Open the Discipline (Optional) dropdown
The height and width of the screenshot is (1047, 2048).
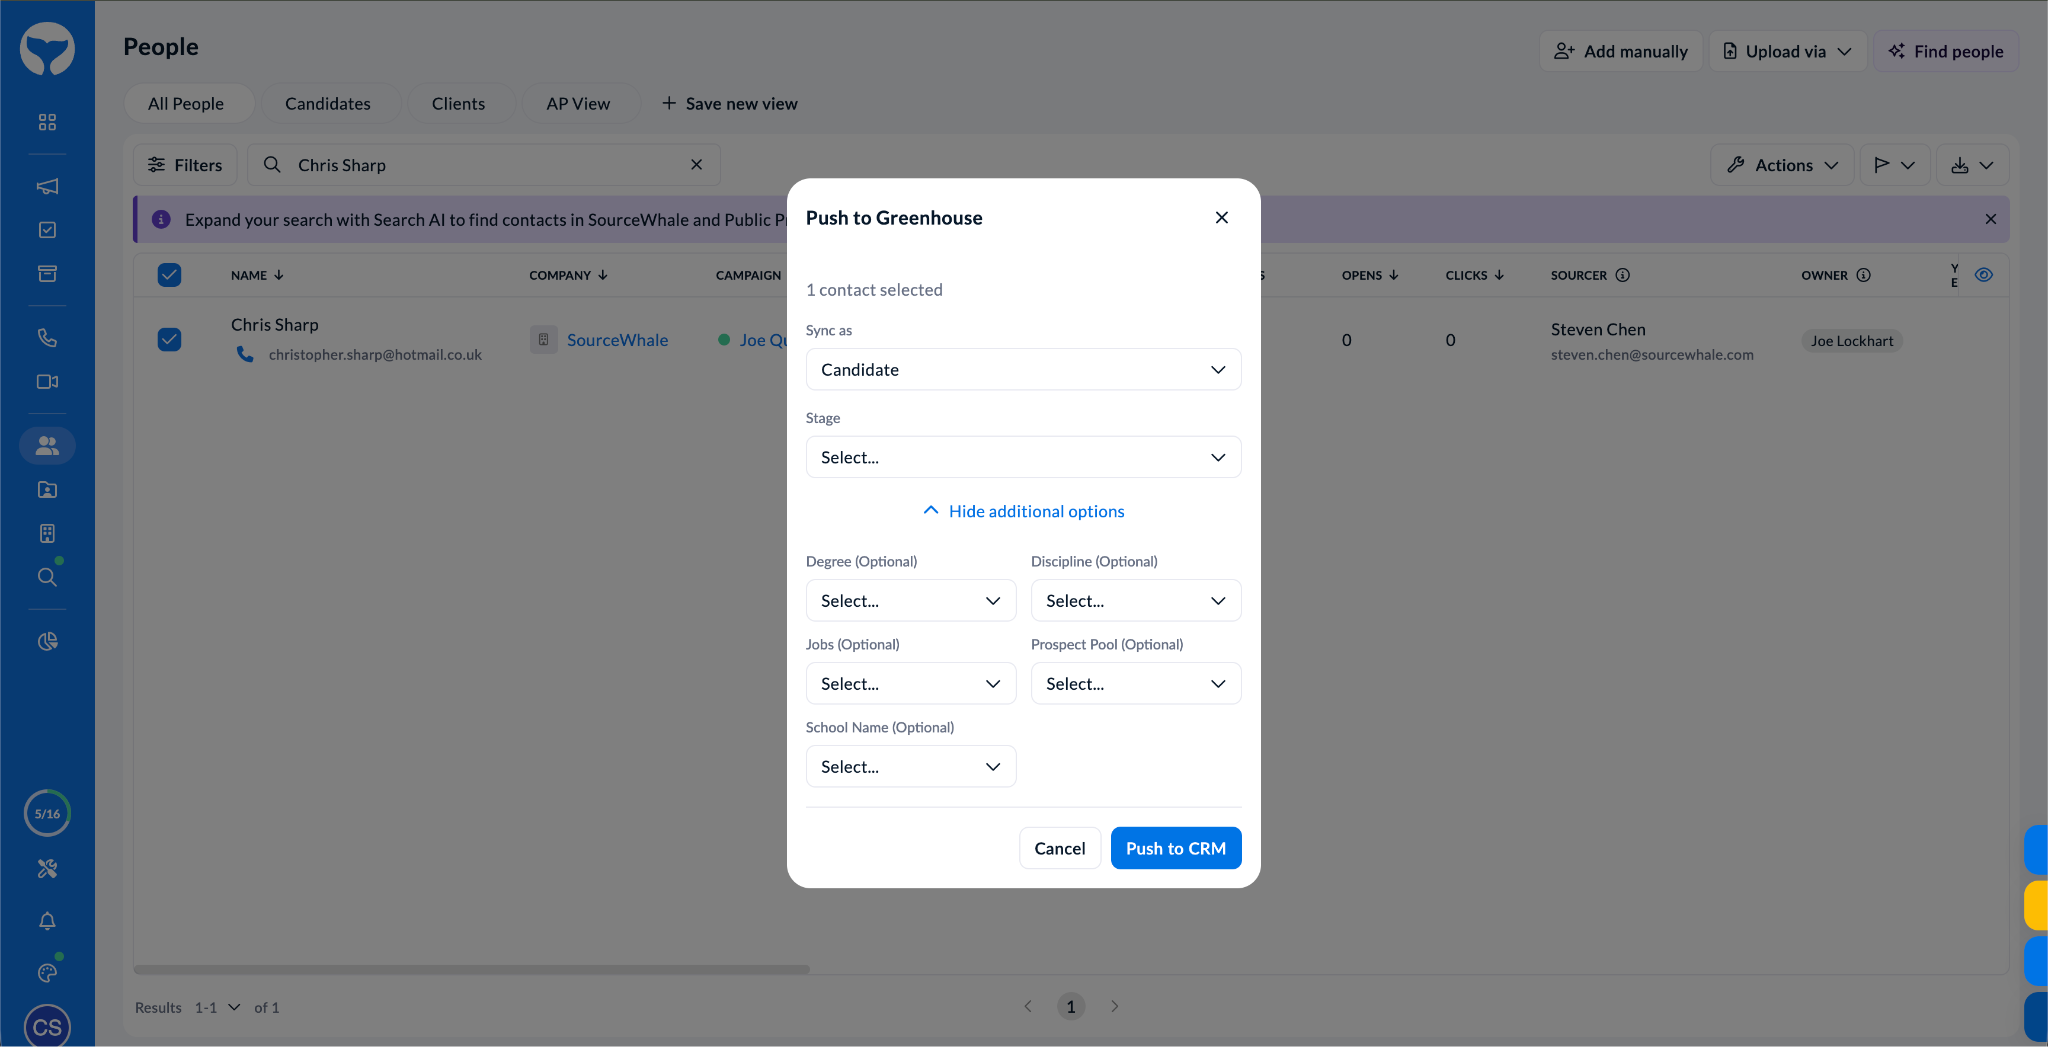pyautogui.click(x=1136, y=601)
